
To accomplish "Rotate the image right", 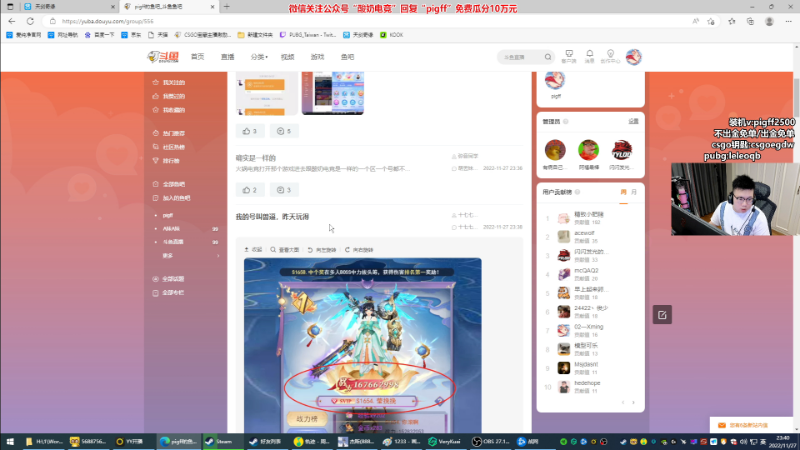I will tap(359, 250).
